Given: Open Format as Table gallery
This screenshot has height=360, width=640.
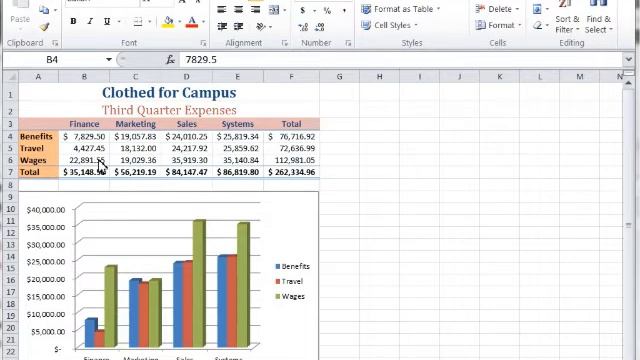Looking at the screenshot, I should coord(400,9).
